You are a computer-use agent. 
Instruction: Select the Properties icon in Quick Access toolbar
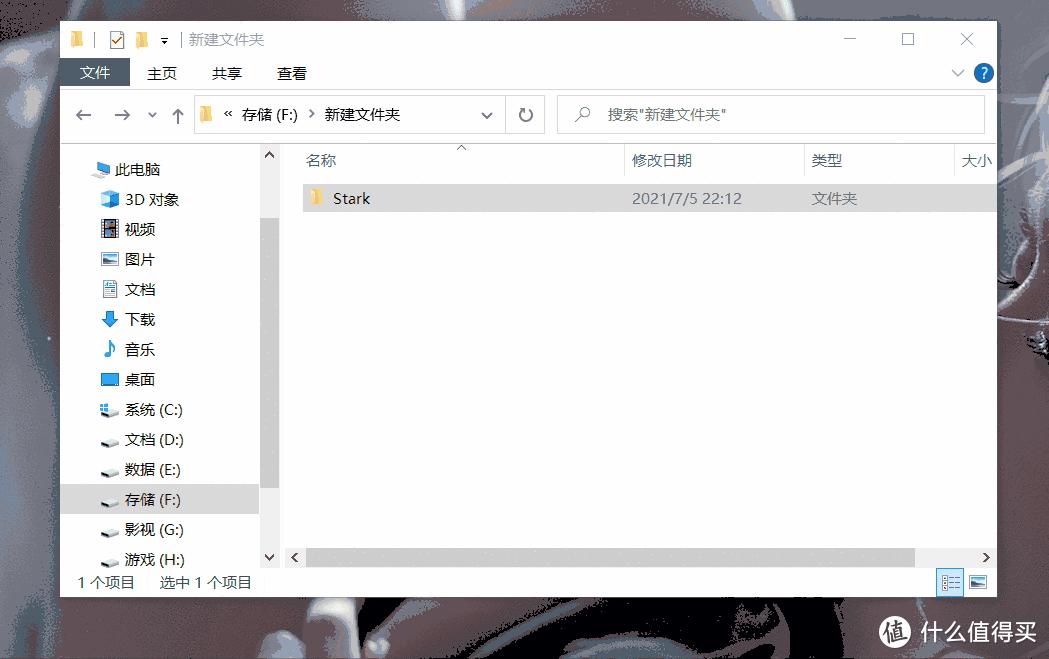117,38
